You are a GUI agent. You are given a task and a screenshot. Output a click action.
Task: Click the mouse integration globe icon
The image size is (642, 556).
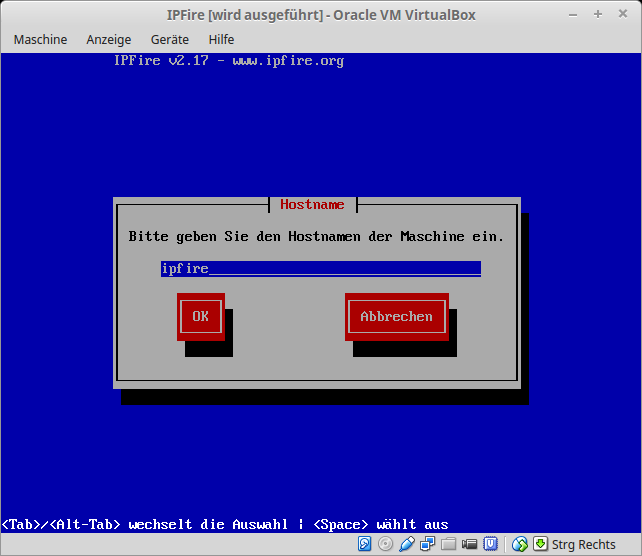point(520,544)
